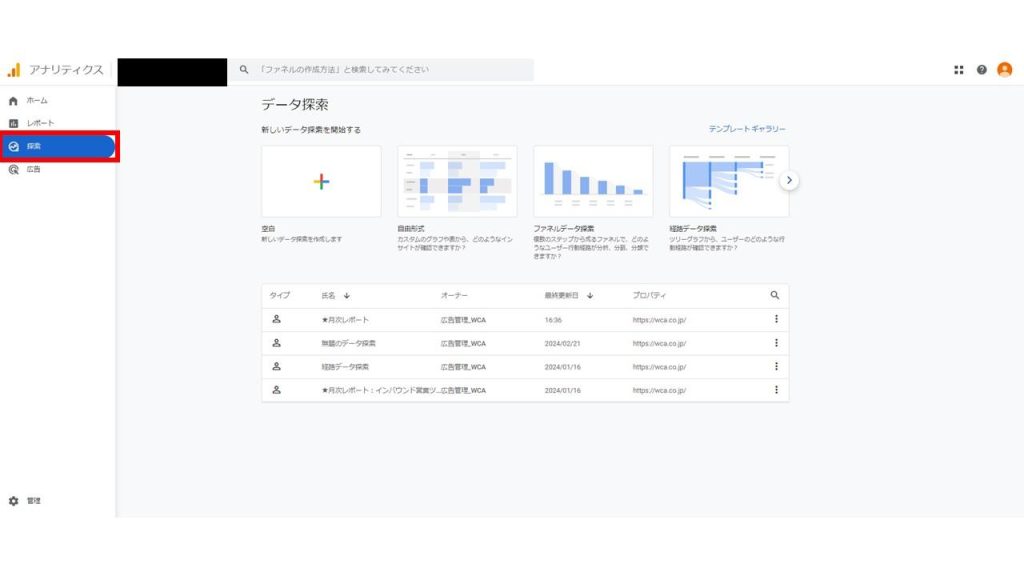Open the ★月次レポート：インバウンド exploration

379,391
